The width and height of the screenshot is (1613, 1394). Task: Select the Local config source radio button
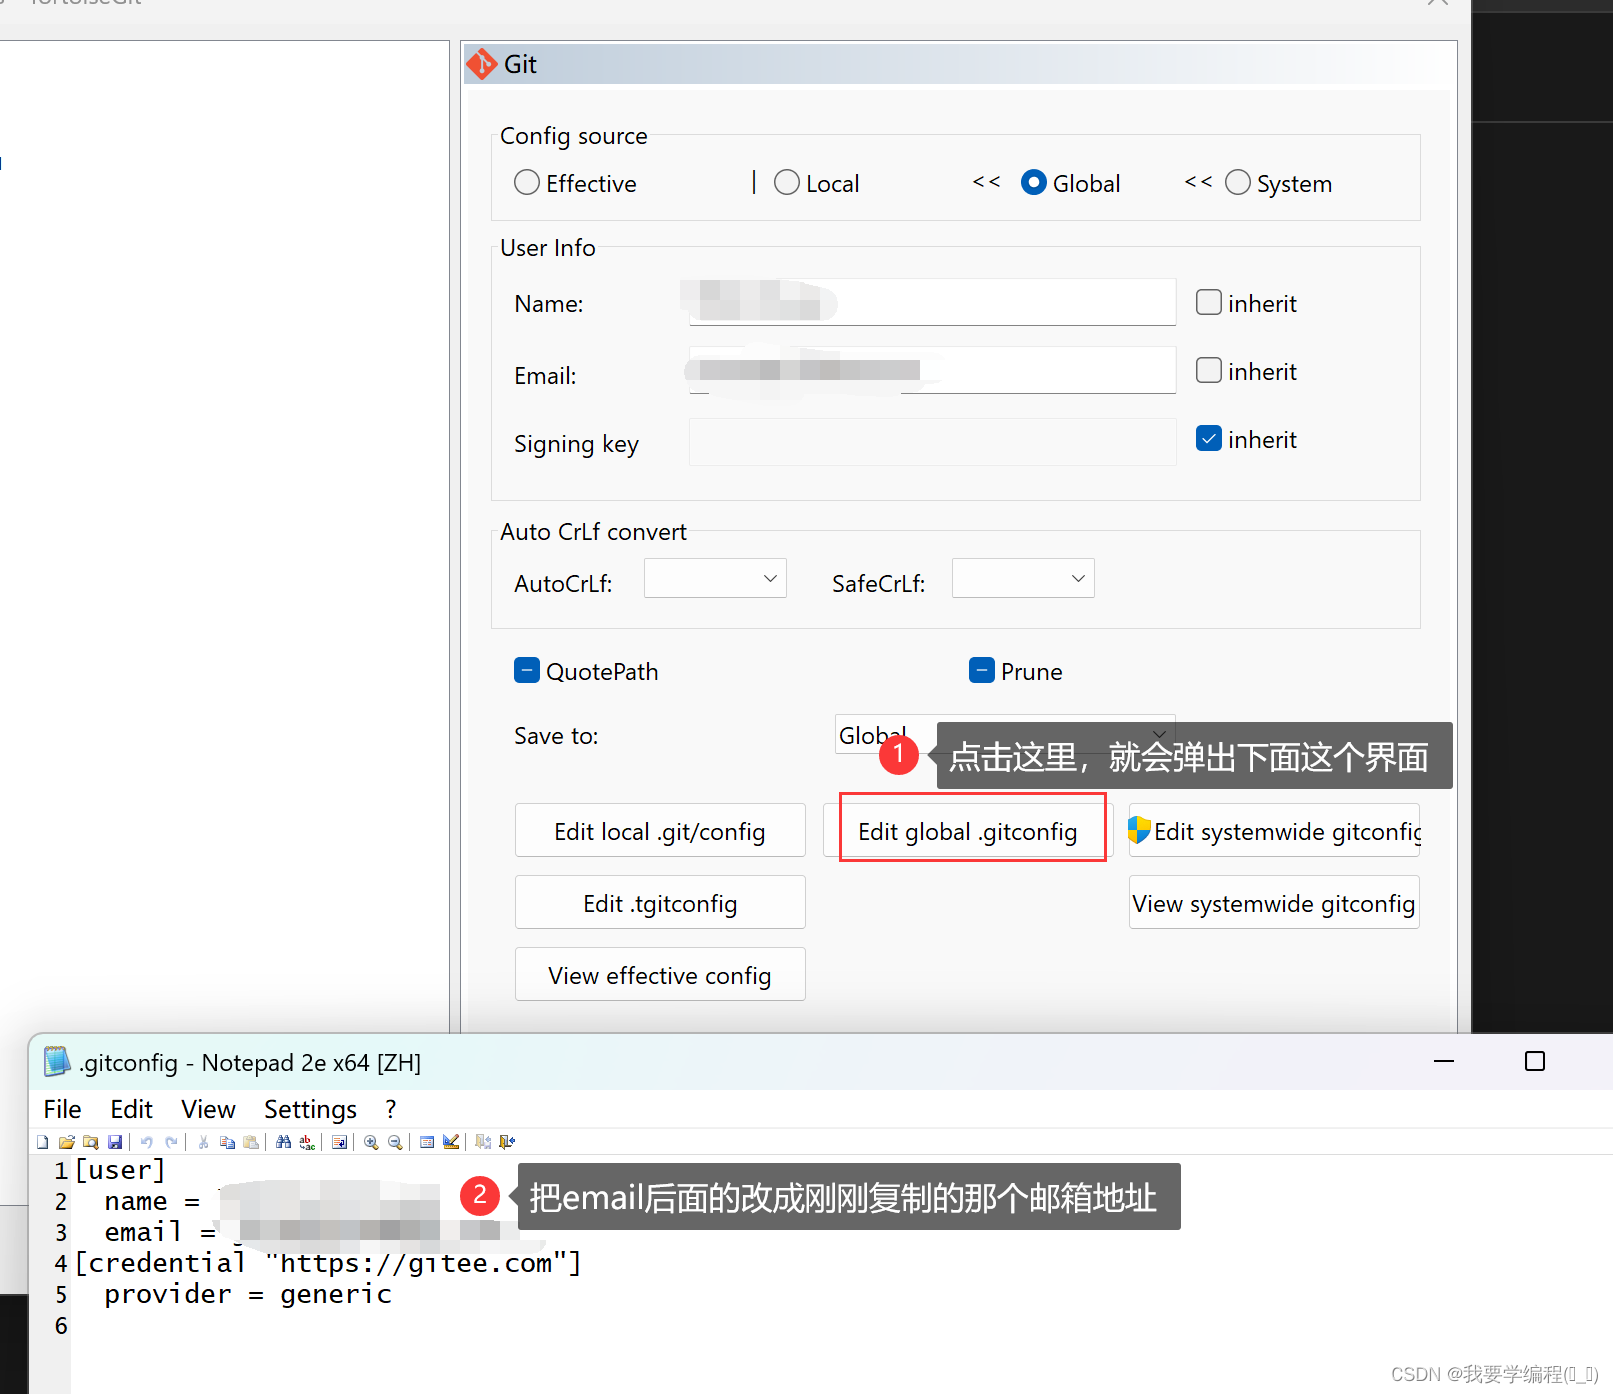pos(787,182)
